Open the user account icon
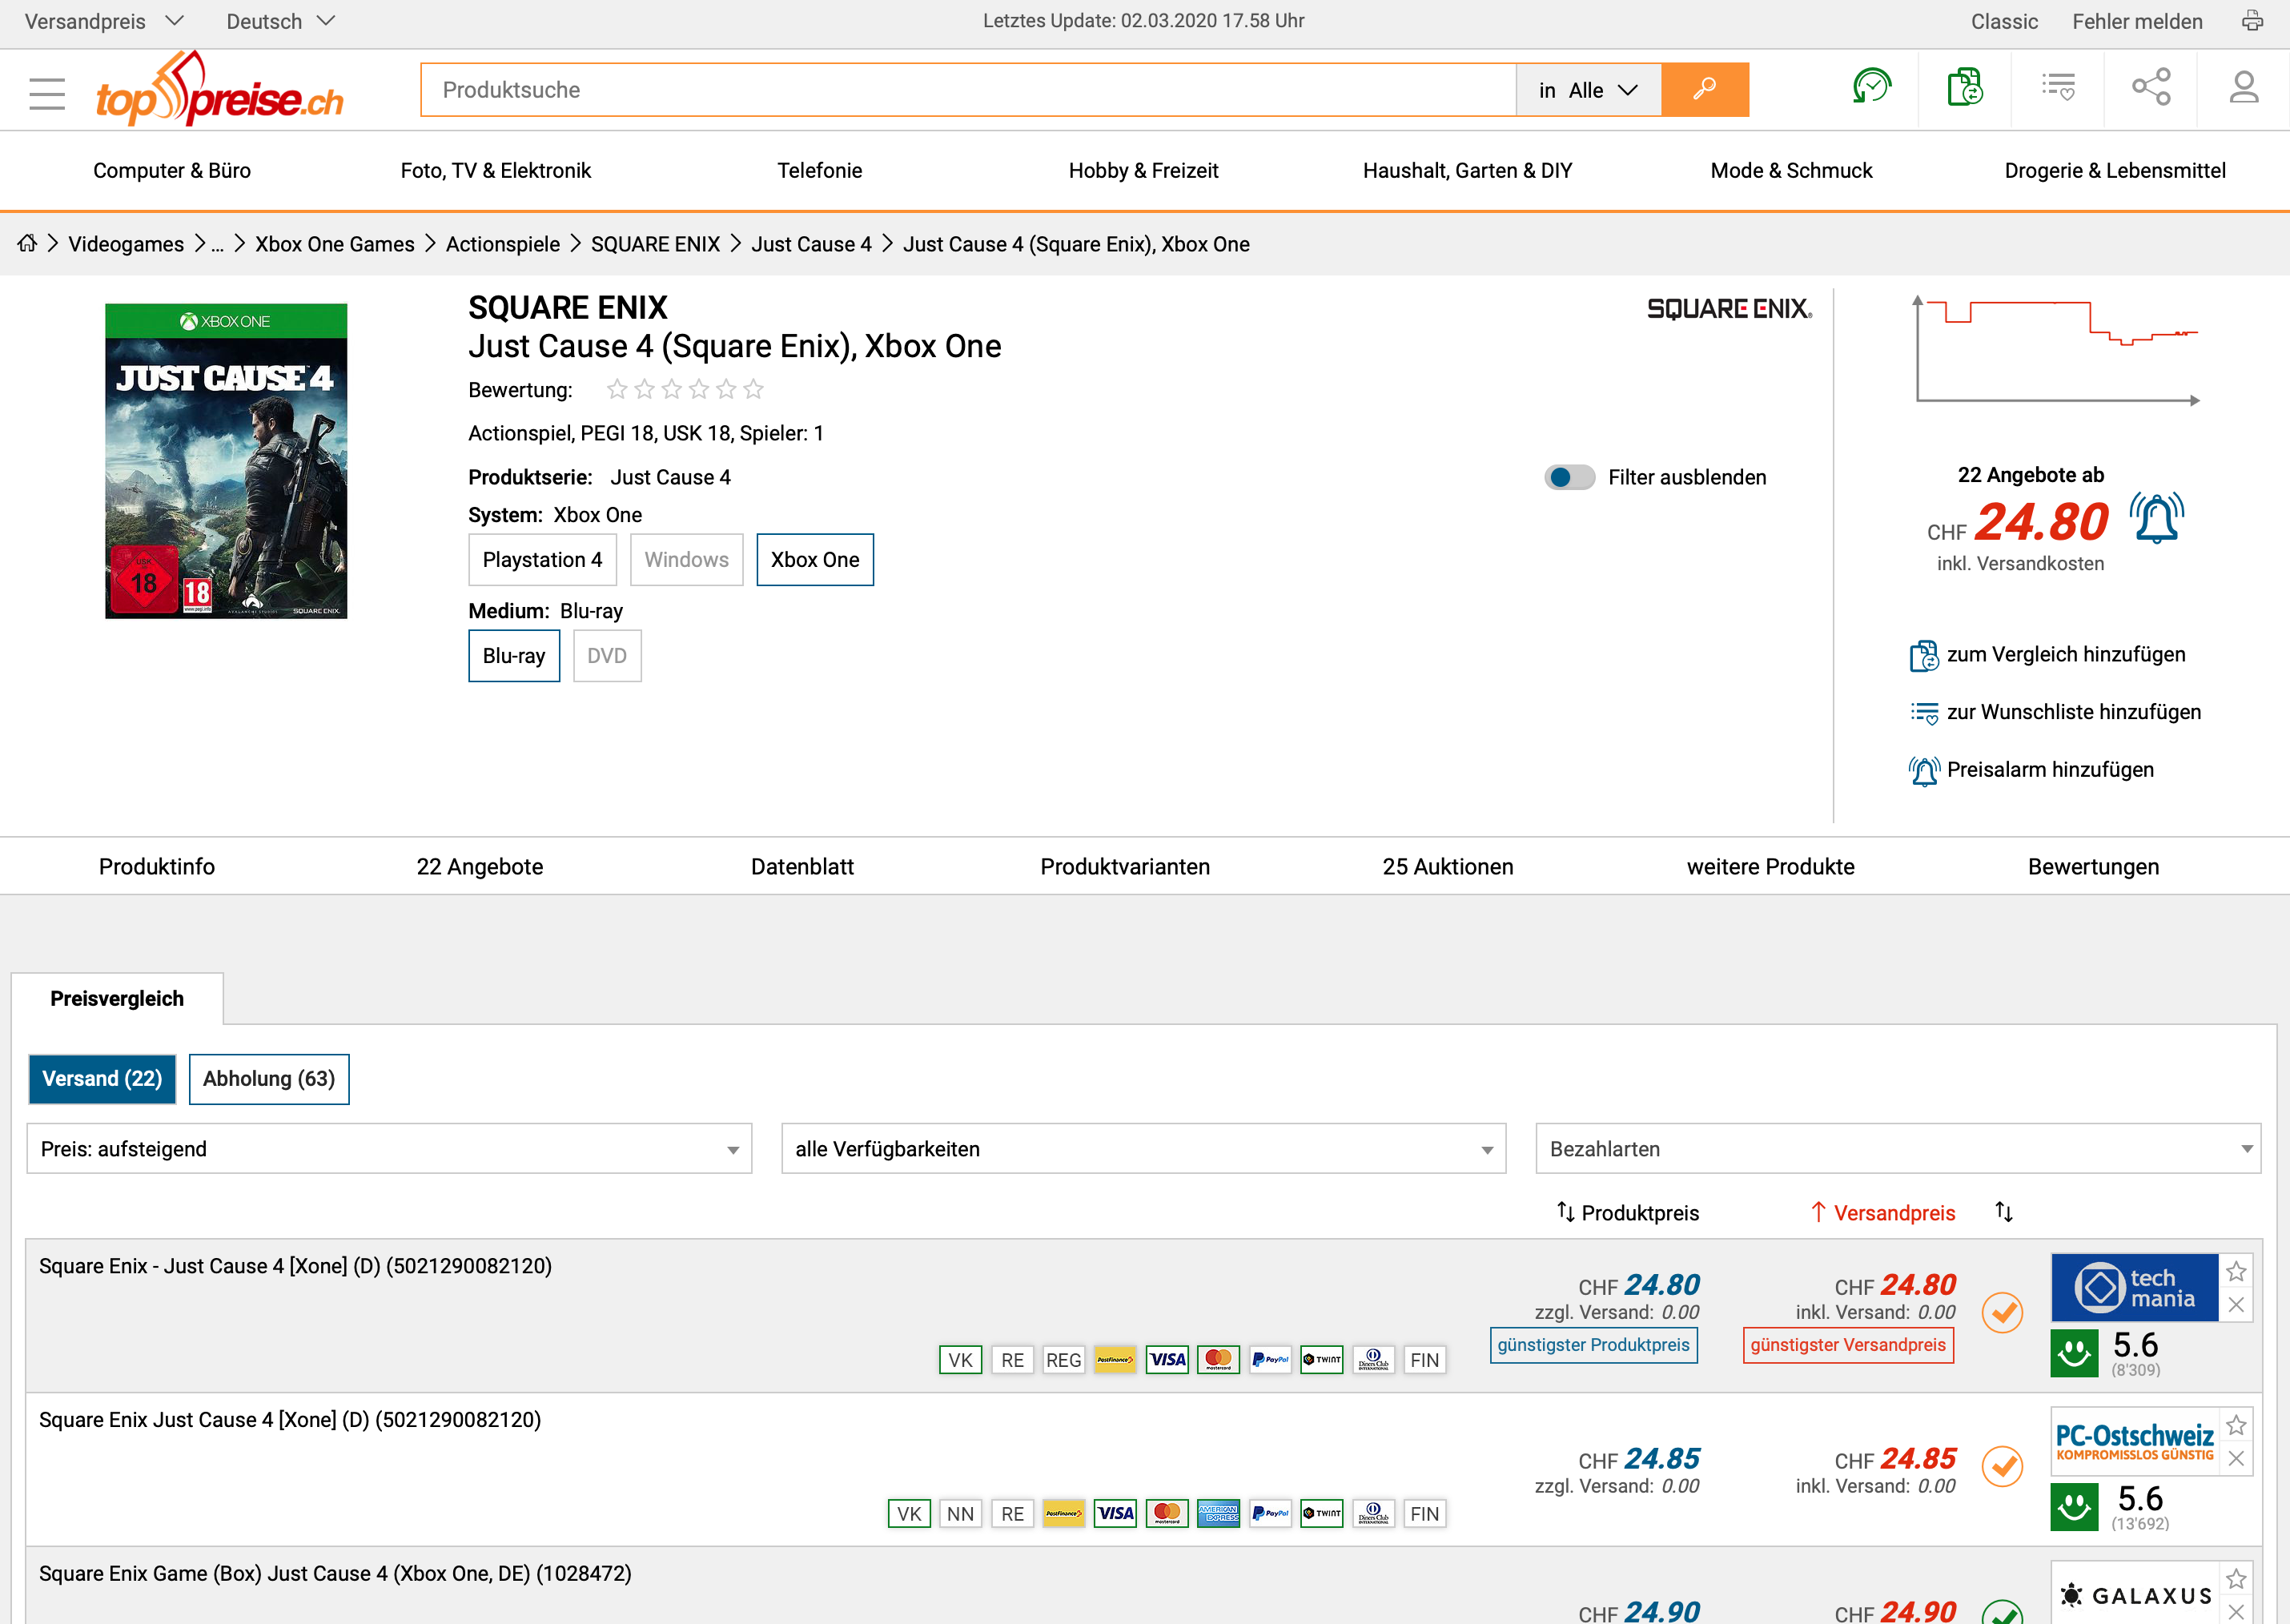2290x1624 pixels. click(x=2243, y=88)
